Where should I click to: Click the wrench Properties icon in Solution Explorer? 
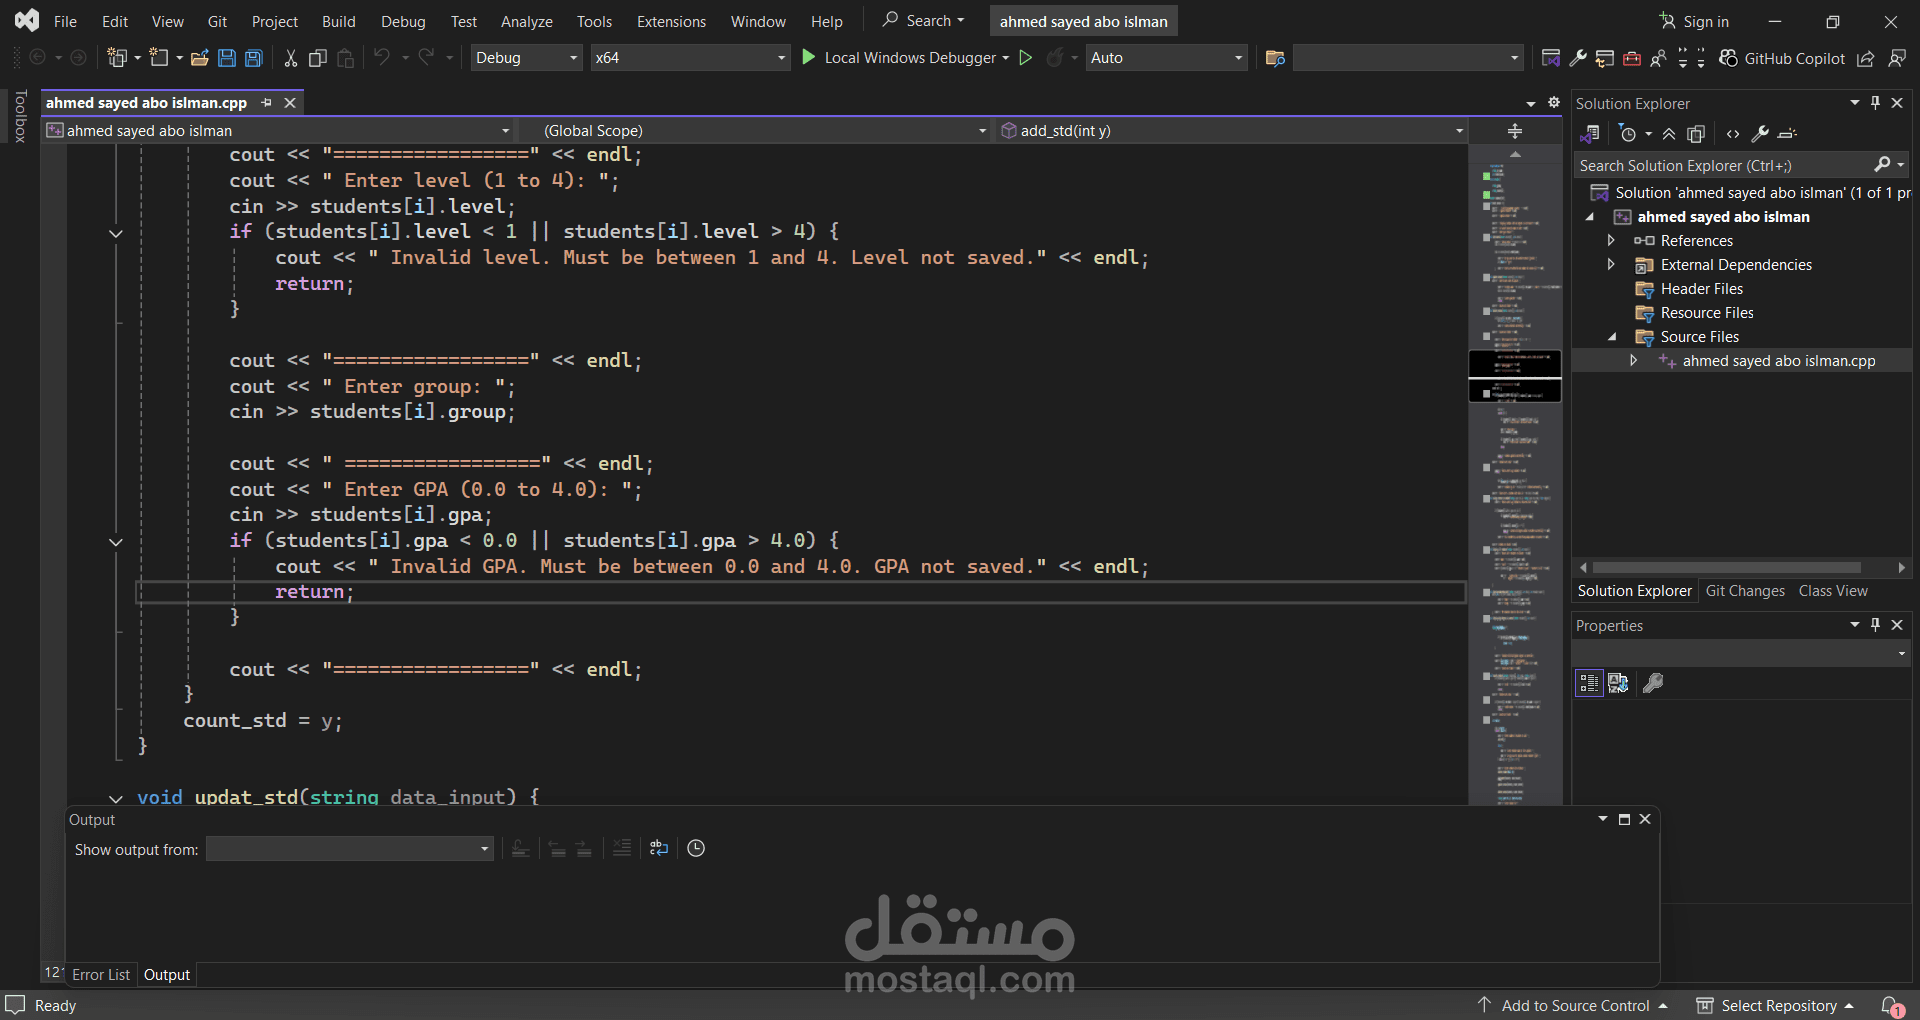1760,134
